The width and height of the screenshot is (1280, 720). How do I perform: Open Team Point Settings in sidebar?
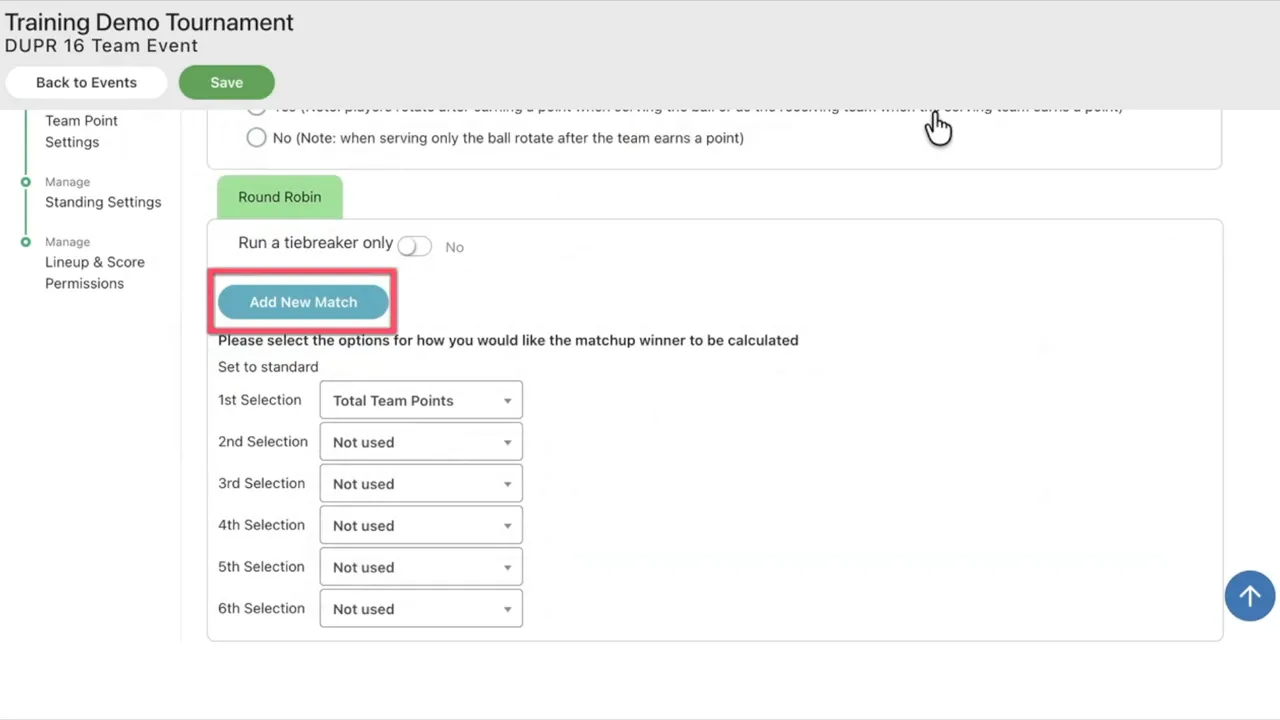pyautogui.click(x=81, y=131)
